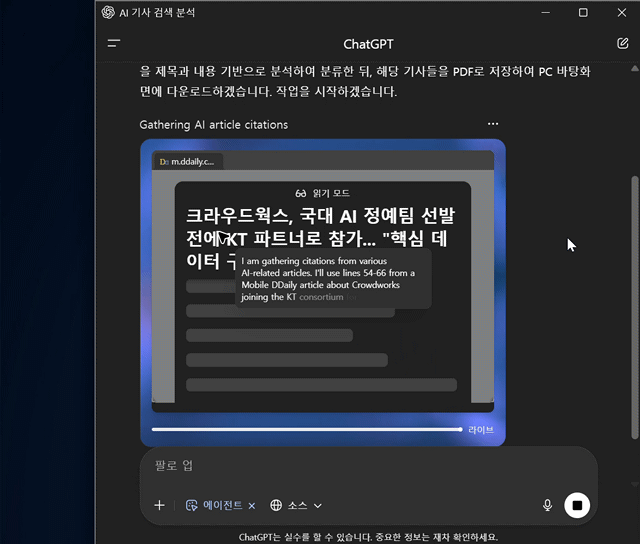The height and width of the screenshot is (544, 640).
Task: Start a new chat with the compose icon
Action: click(623, 44)
